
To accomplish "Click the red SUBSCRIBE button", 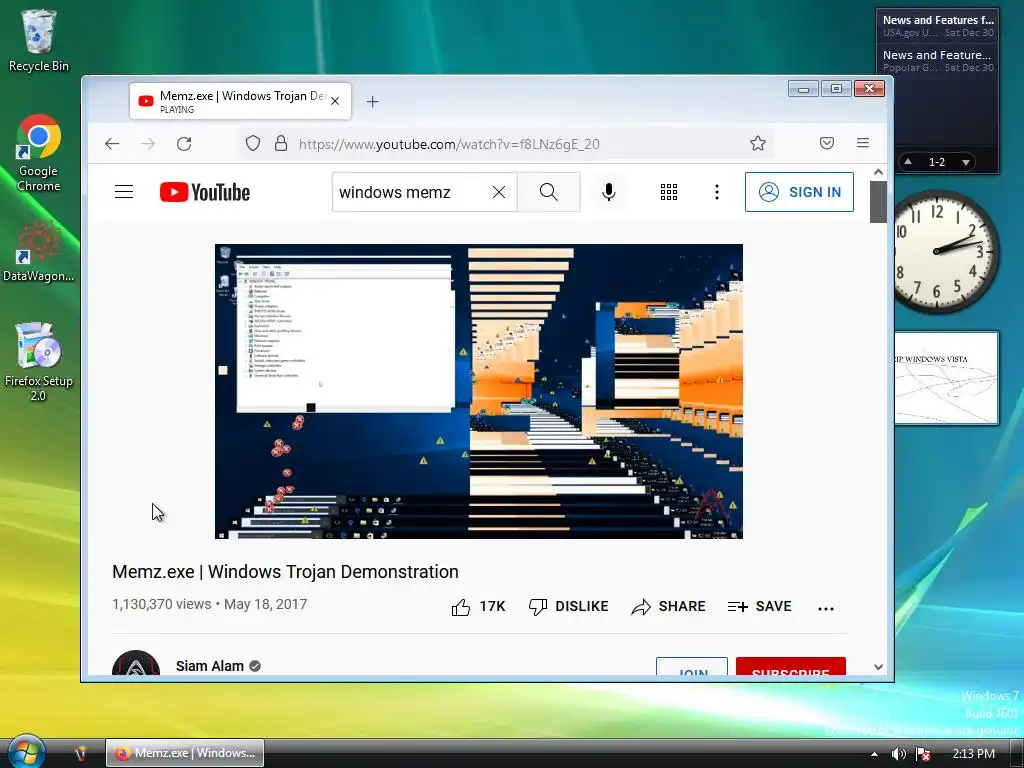I will [x=791, y=667].
